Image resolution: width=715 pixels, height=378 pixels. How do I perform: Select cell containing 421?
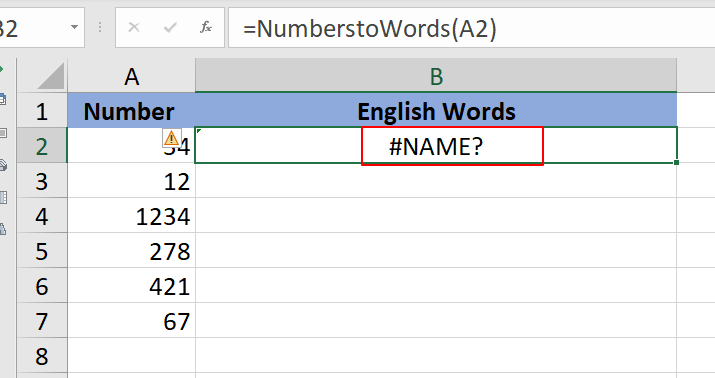(x=131, y=285)
